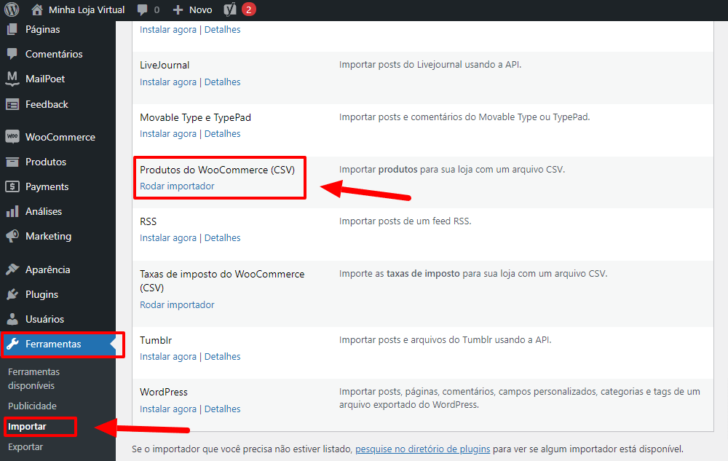Open Usuários menu label
The image size is (728, 461).
coord(45,319)
